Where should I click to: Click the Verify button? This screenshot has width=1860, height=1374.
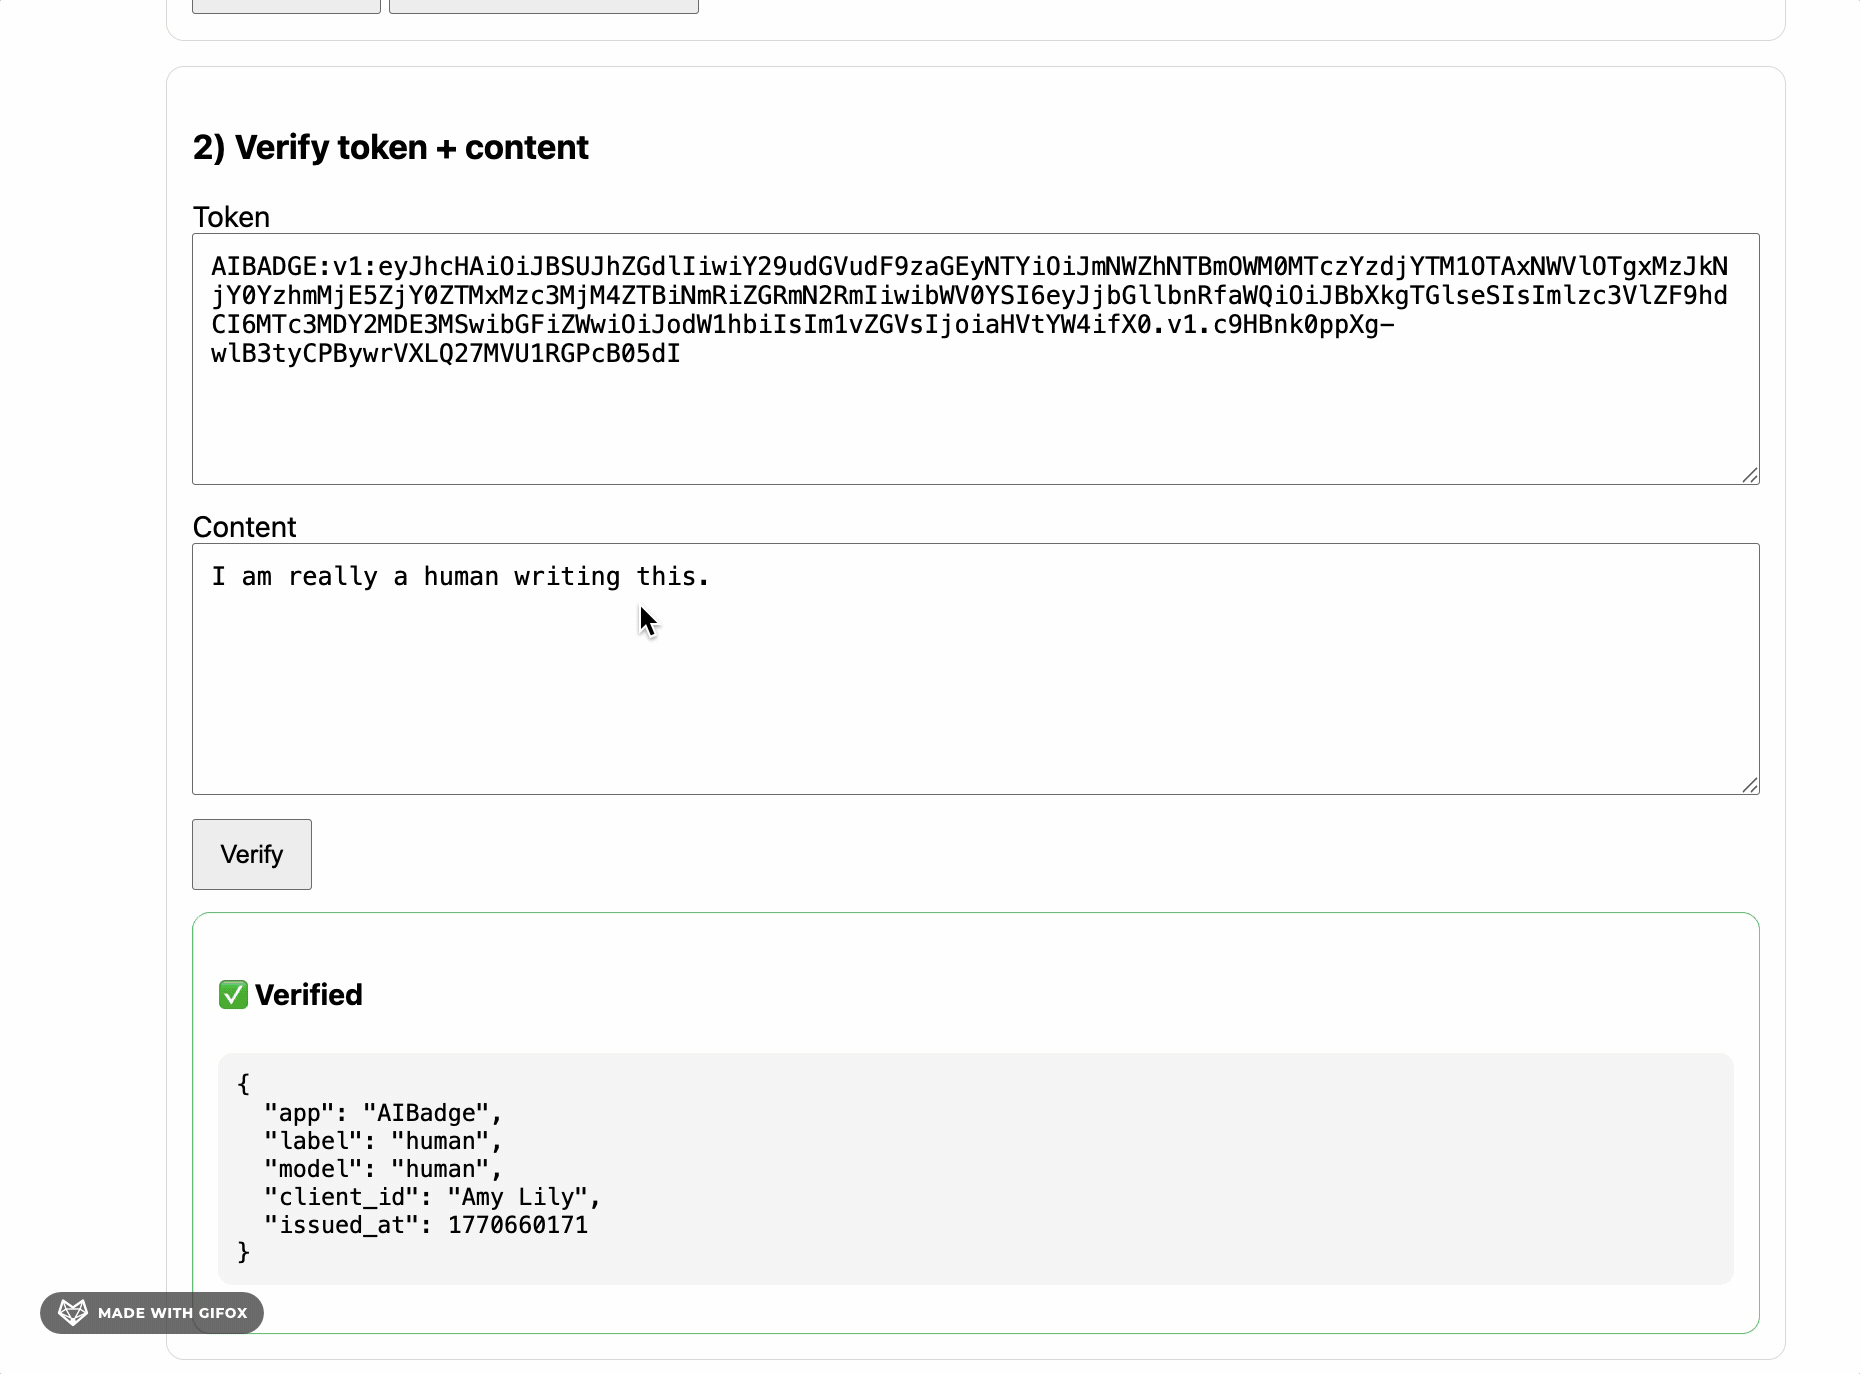tap(252, 854)
